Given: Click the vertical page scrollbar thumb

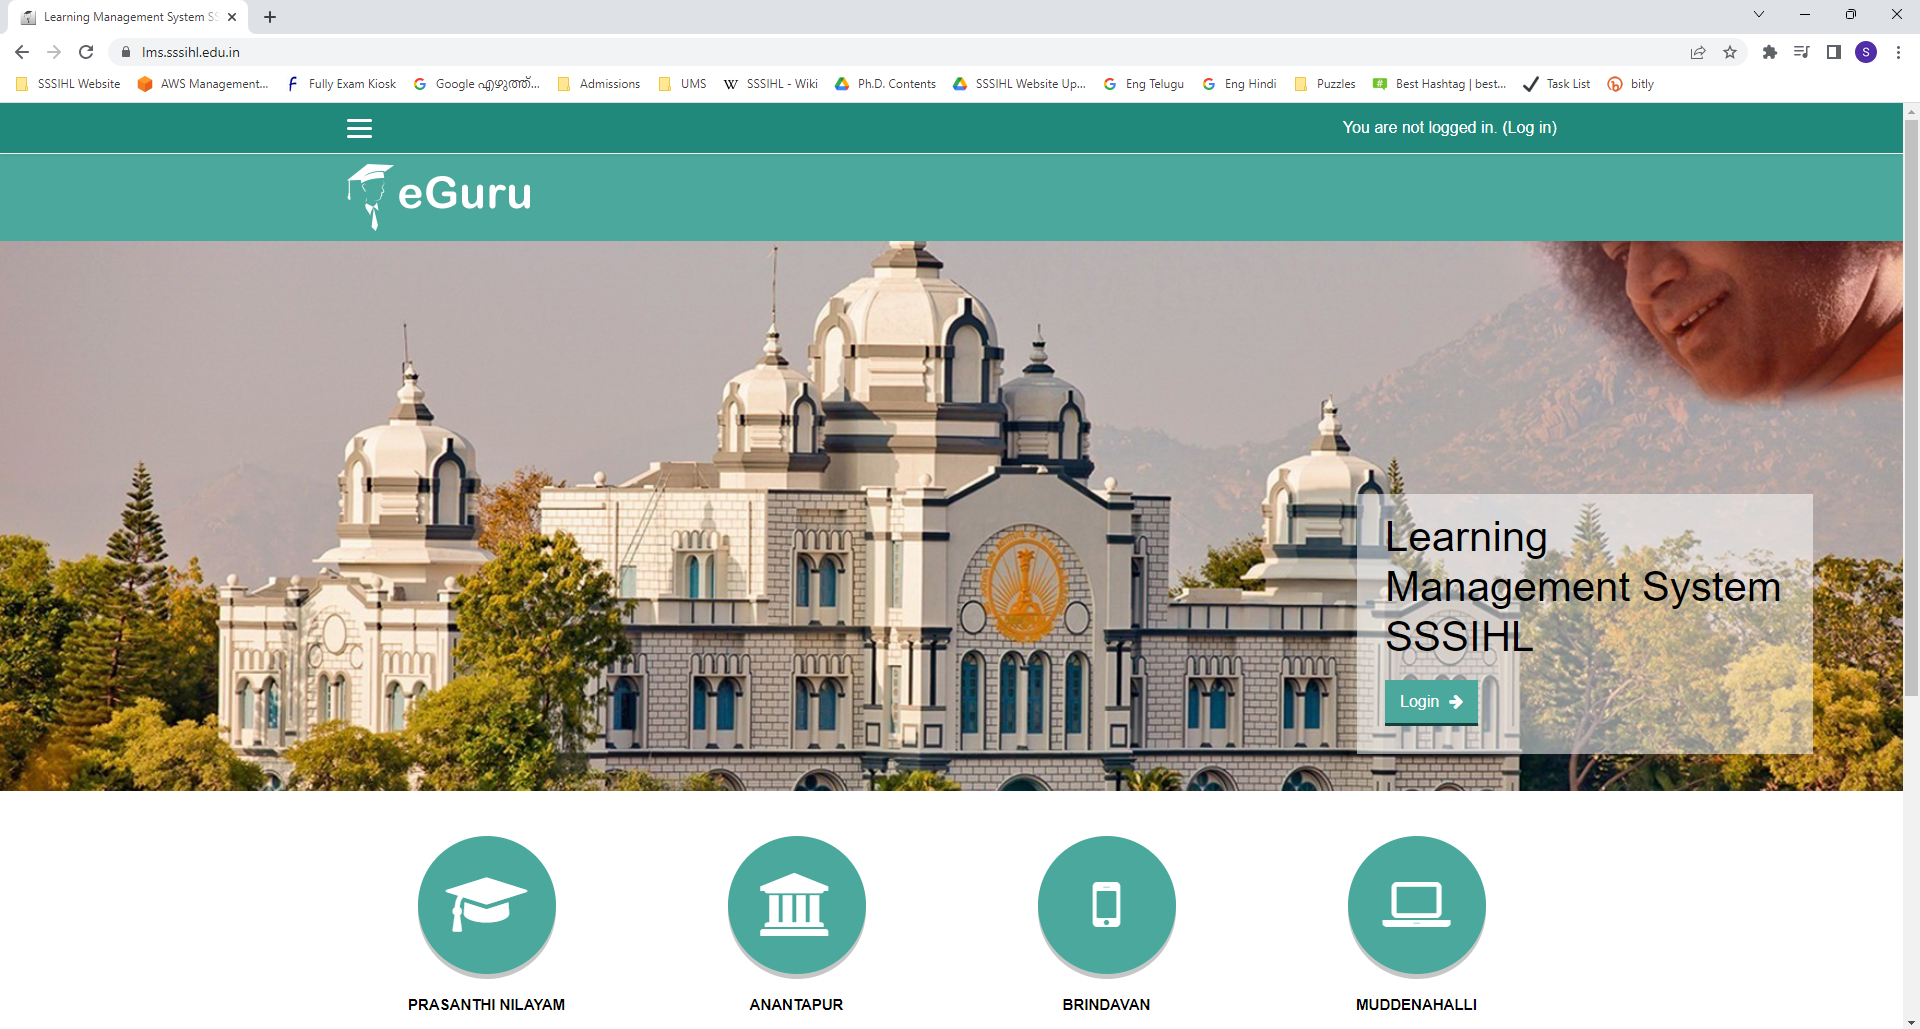Looking at the screenshot, I should click(1911, 408).
